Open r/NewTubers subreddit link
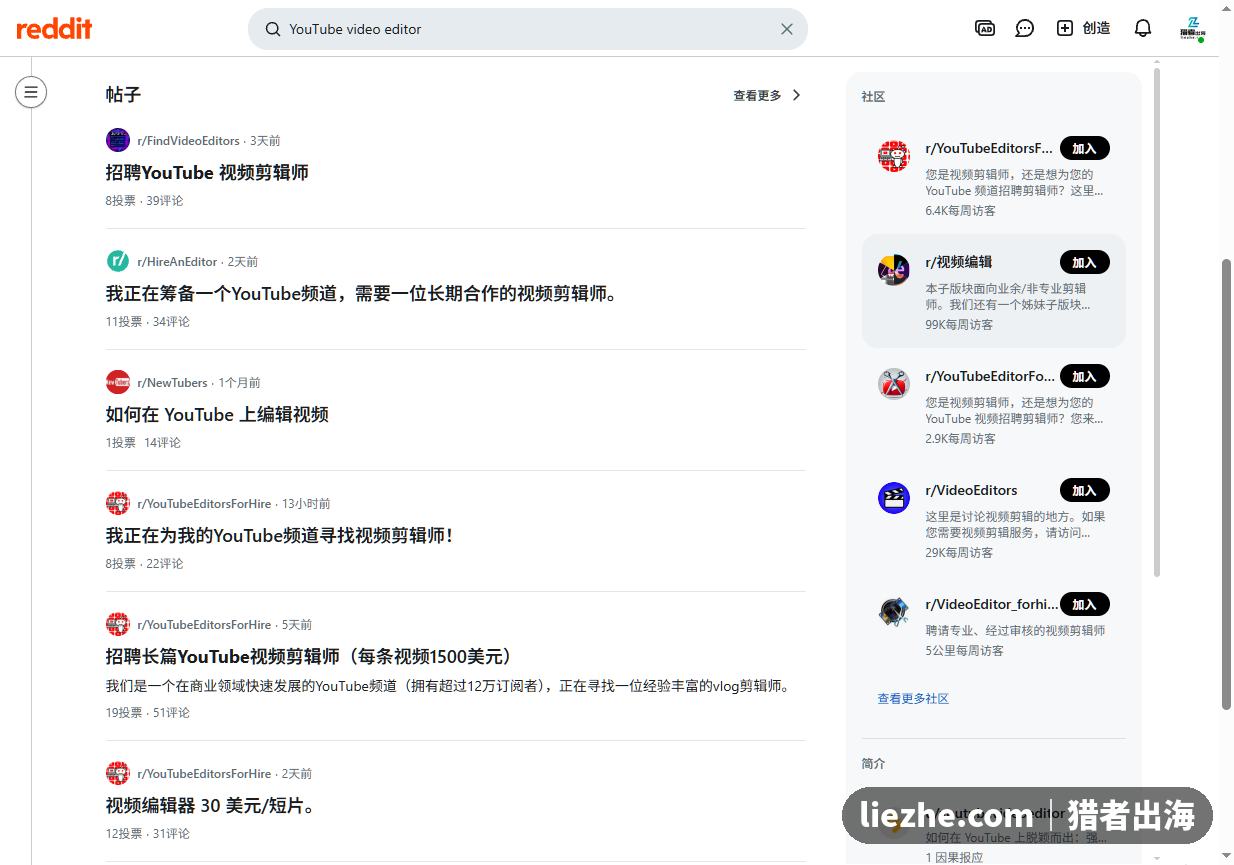 click(172, 383)
